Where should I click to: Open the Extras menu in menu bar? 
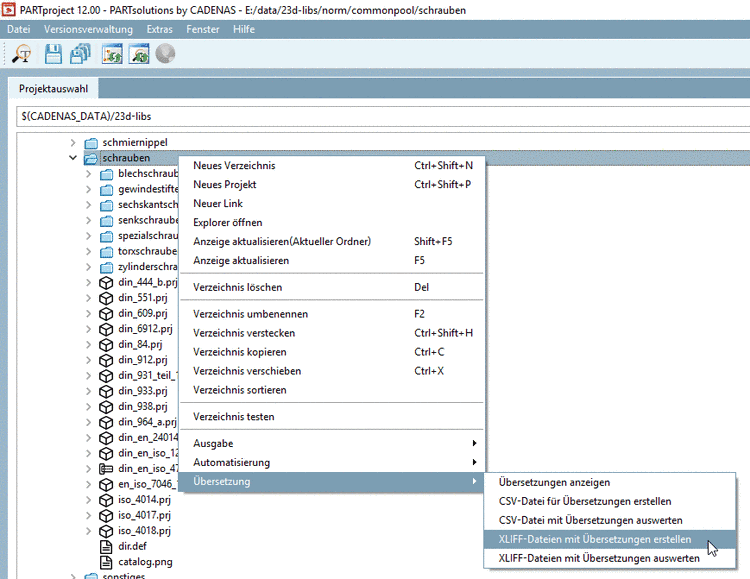[159, 30]
